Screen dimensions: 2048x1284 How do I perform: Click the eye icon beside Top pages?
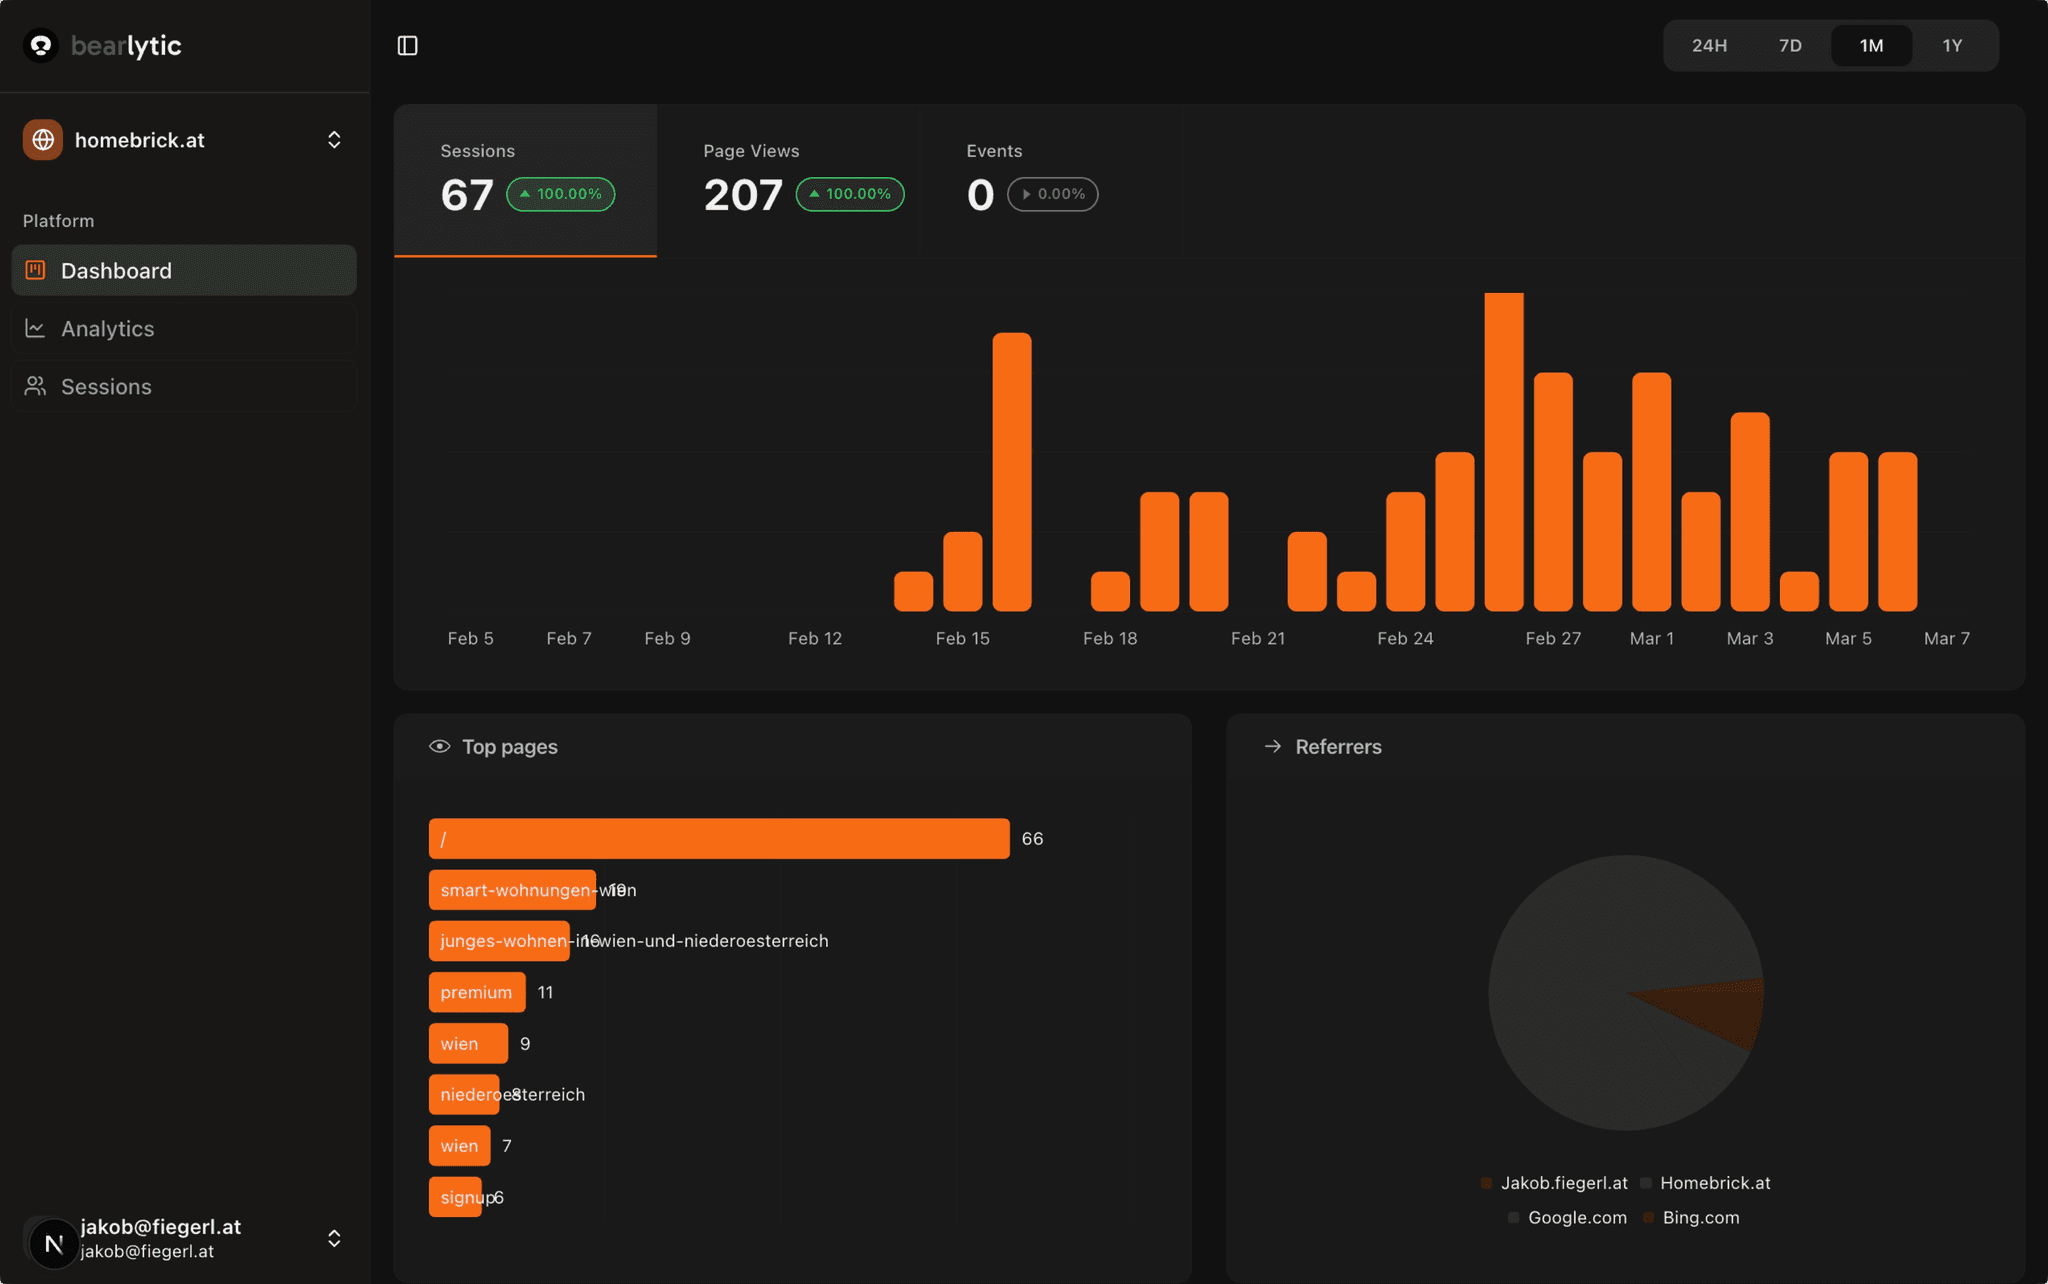point(439,746)
